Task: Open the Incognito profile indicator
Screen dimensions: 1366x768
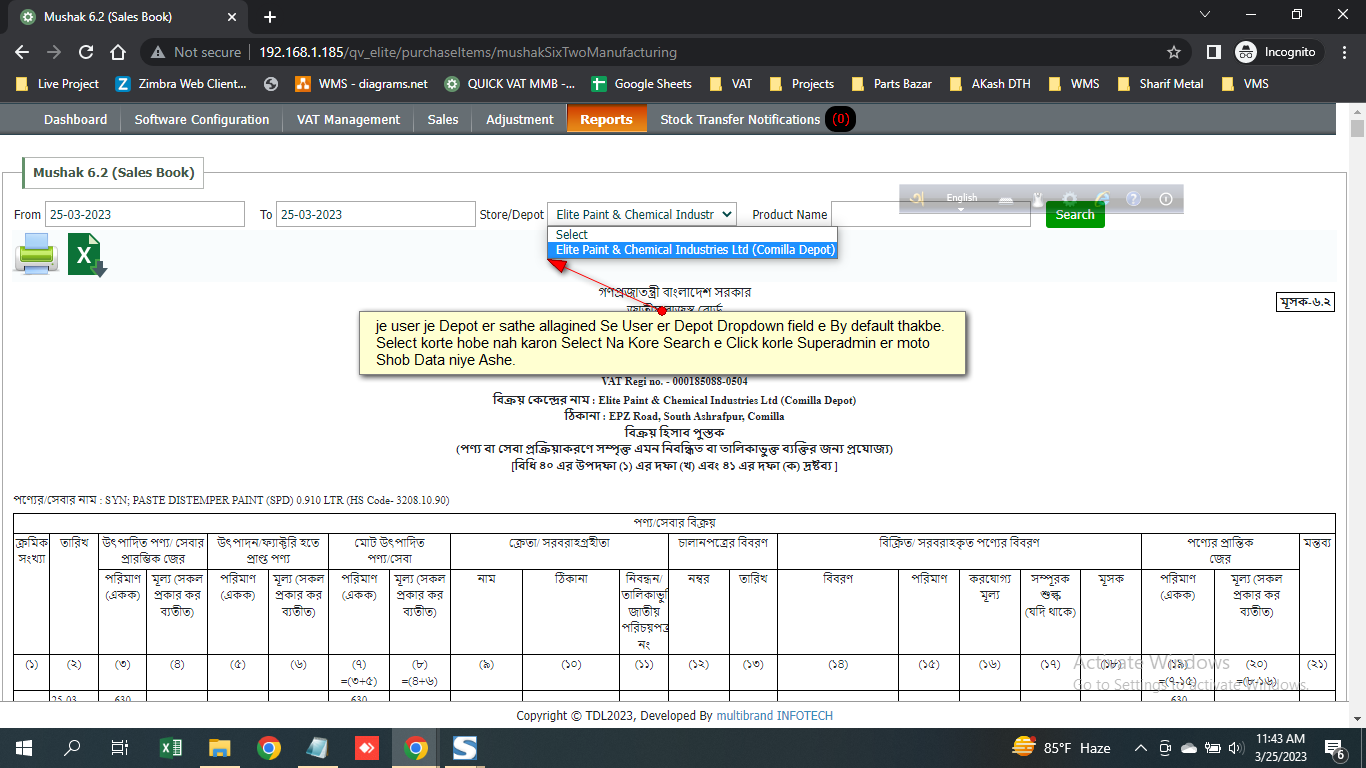Action: pos(1279,52)
